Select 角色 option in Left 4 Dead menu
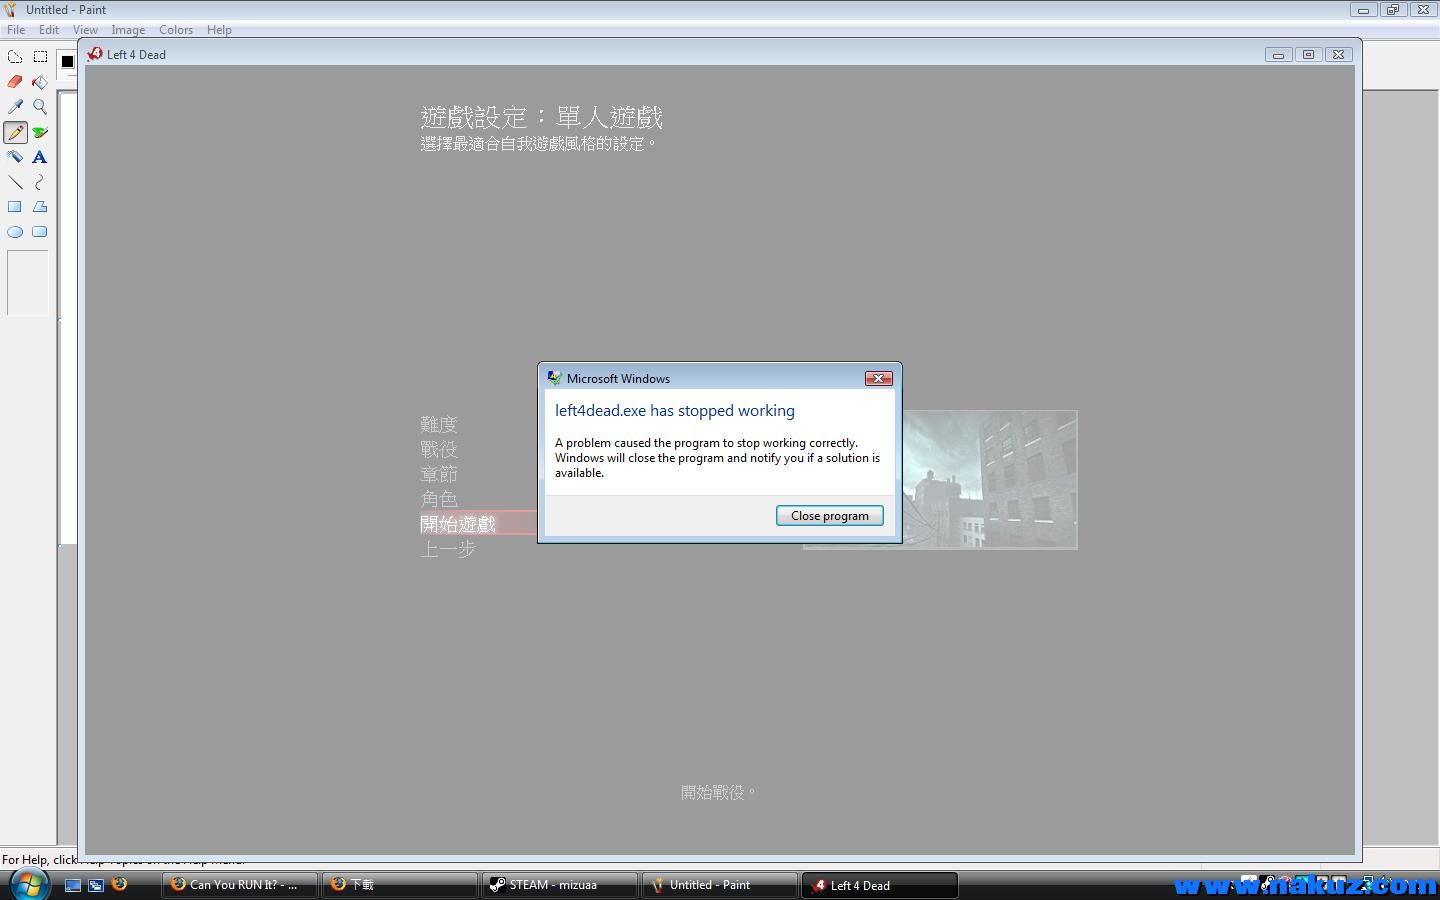1440x900 pixels. [x=439, y=499]
